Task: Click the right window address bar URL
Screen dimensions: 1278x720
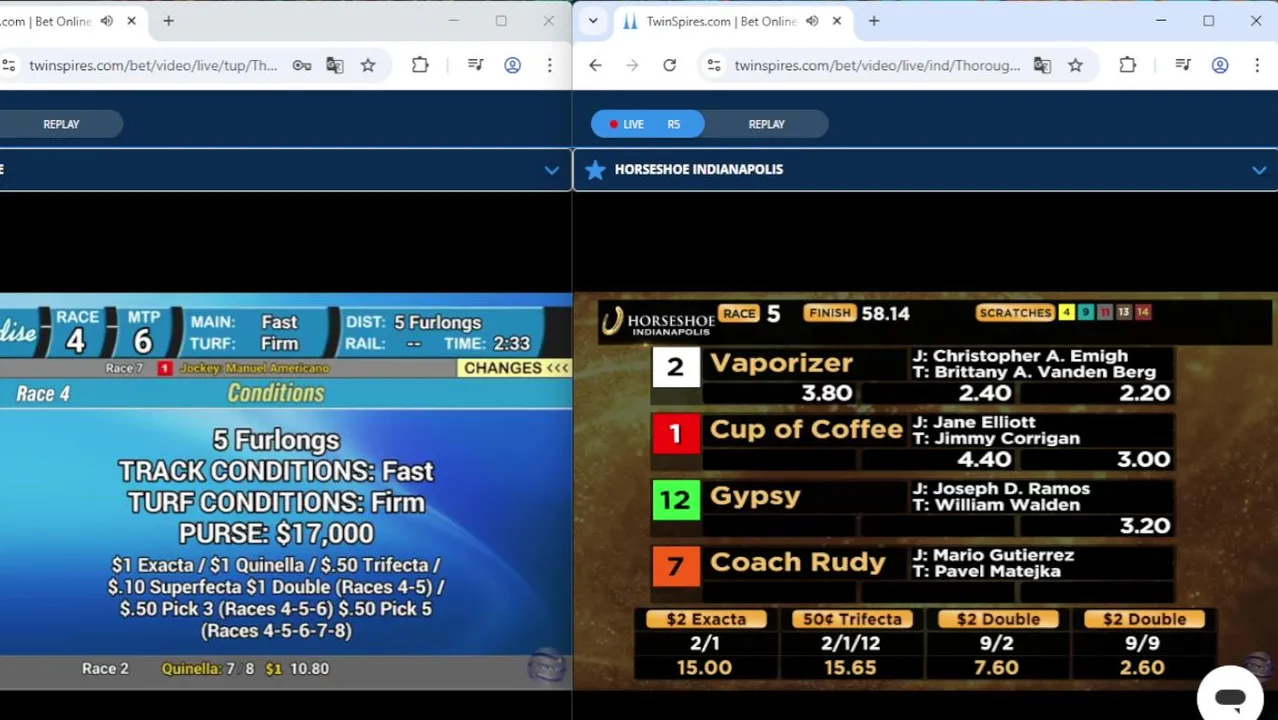Action: 877,65
